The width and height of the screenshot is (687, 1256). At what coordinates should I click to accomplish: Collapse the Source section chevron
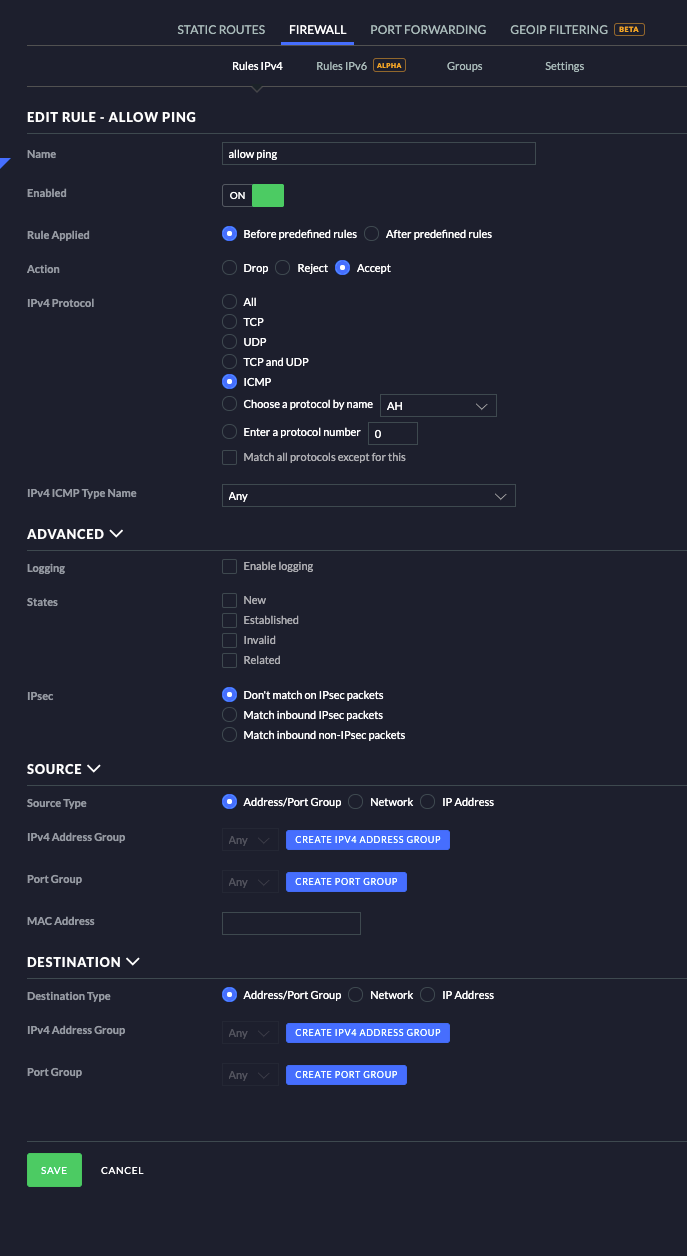coord(94,769)
